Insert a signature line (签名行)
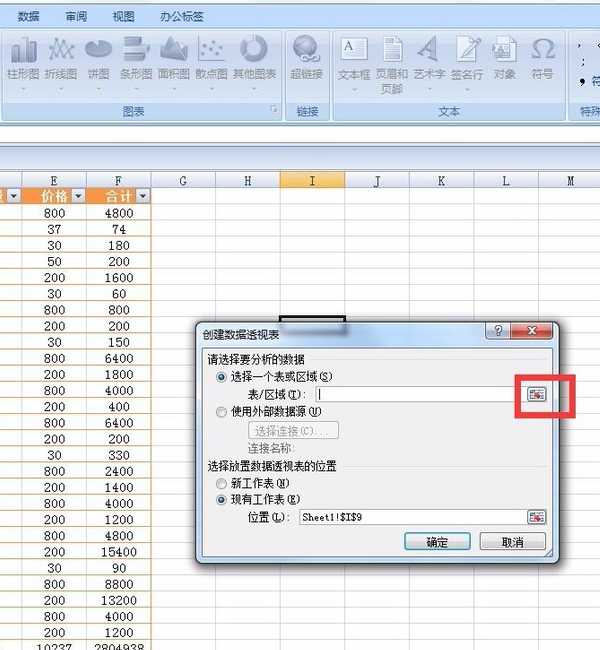The width and height of the screenshot is (600, 650). pos(467,62)
